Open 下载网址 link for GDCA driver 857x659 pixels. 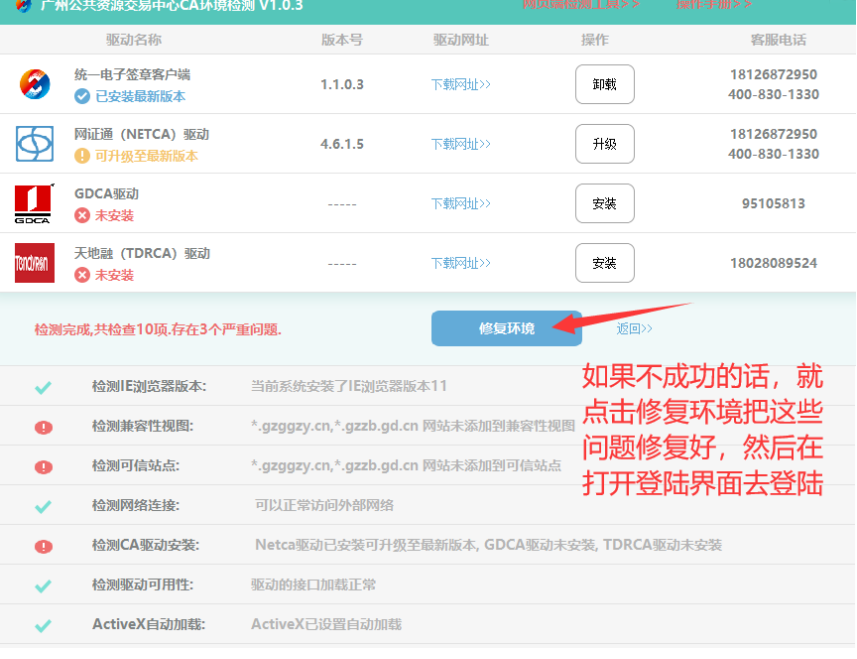pyautogui.click(x=461, y=204)
